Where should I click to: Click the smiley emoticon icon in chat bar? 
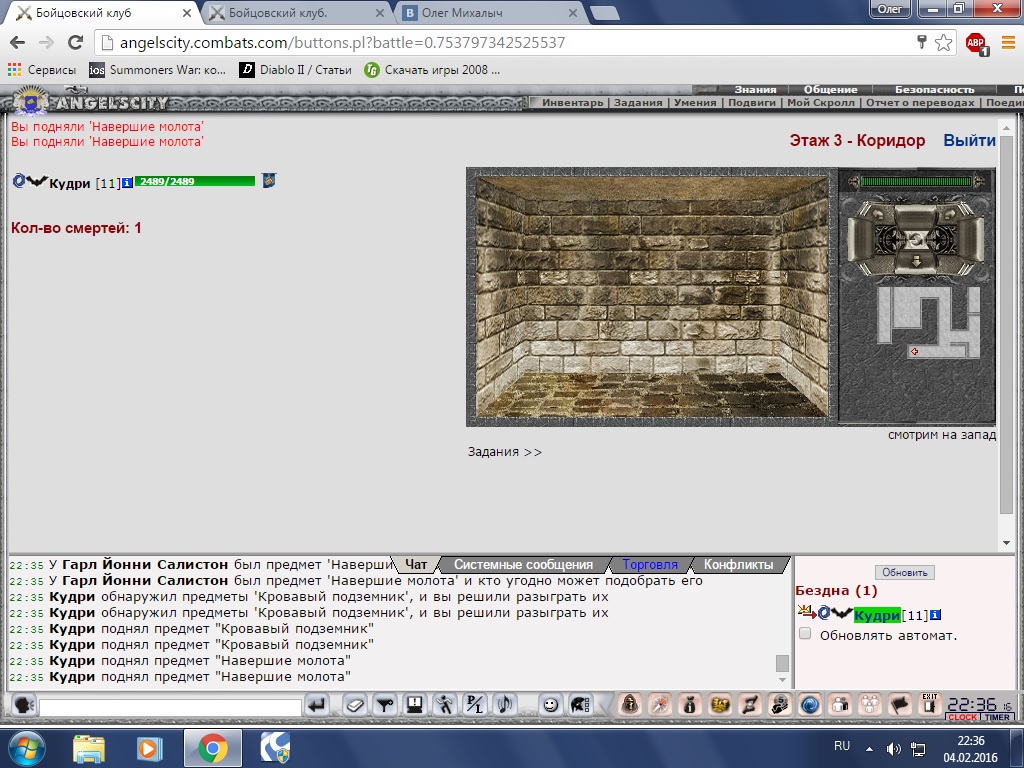coord(551,705)
